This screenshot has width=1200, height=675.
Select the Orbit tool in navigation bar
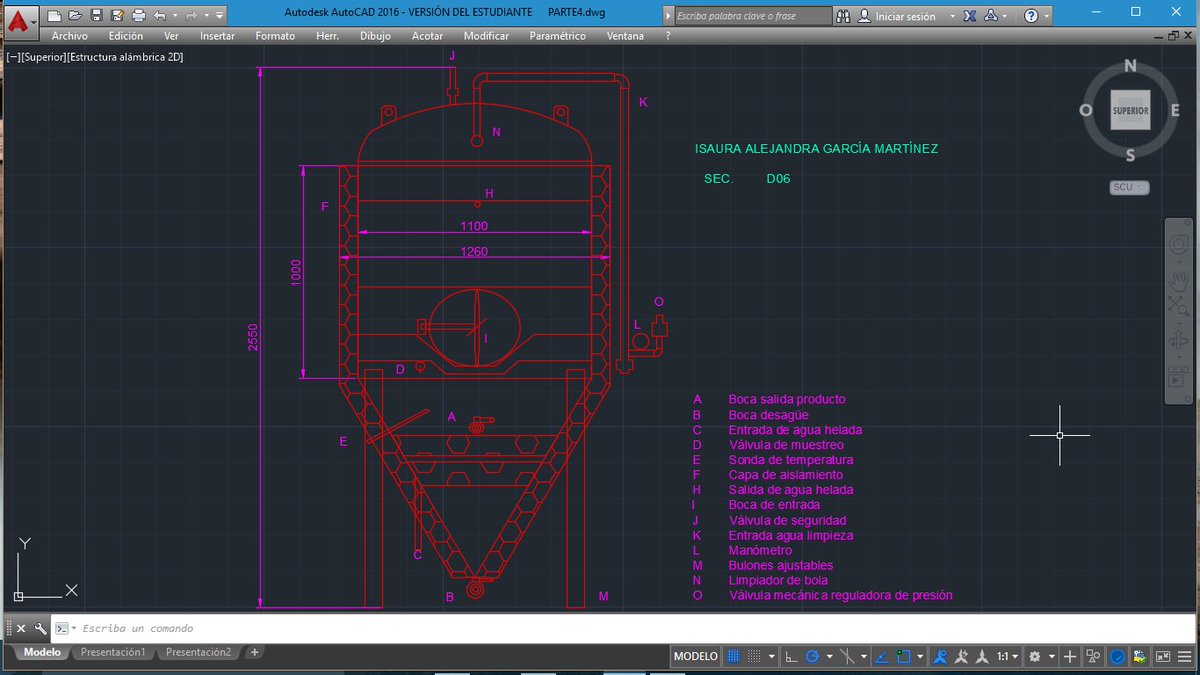(x=1178, y=340)
